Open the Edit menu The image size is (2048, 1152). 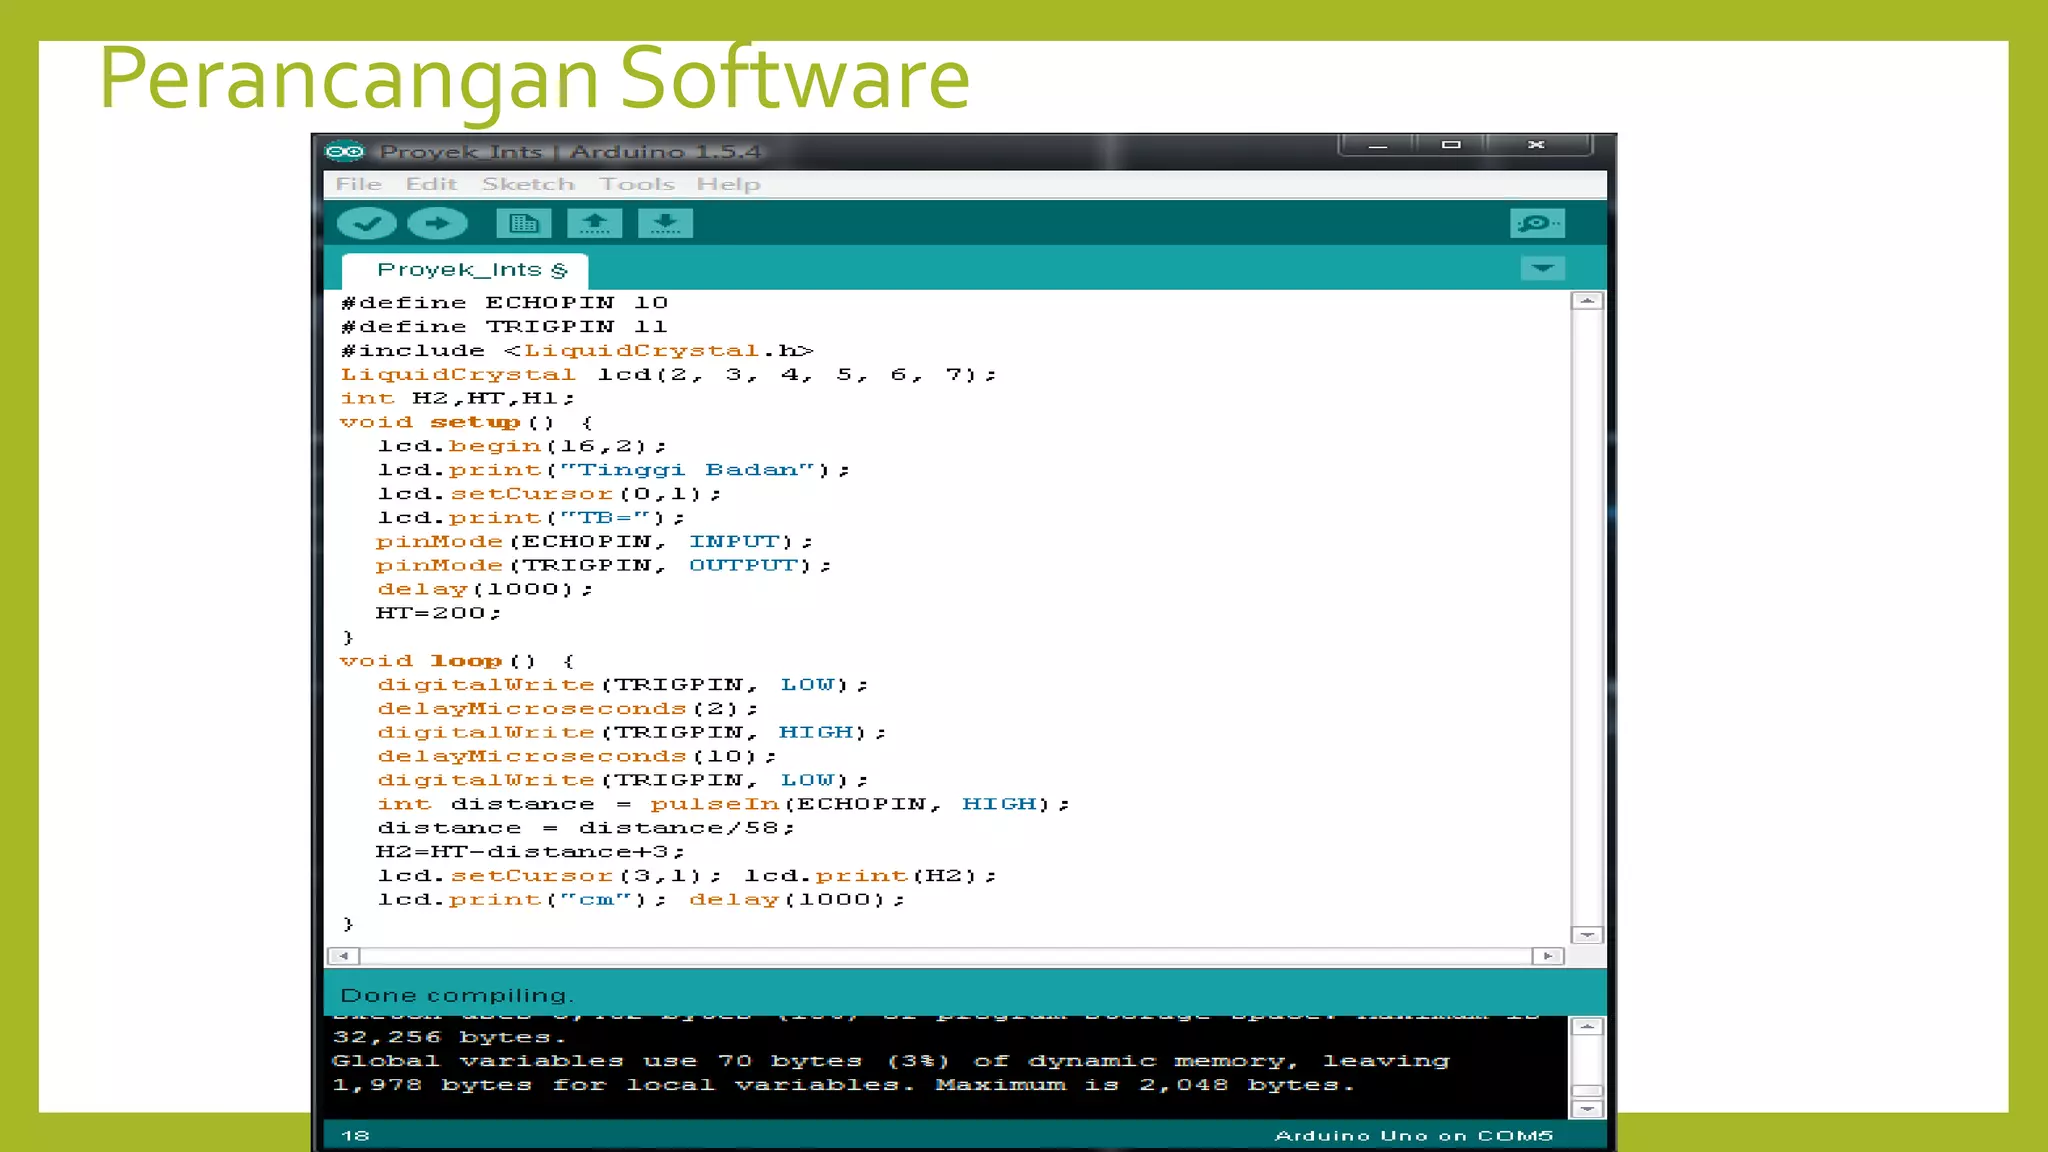coord(431,184)
